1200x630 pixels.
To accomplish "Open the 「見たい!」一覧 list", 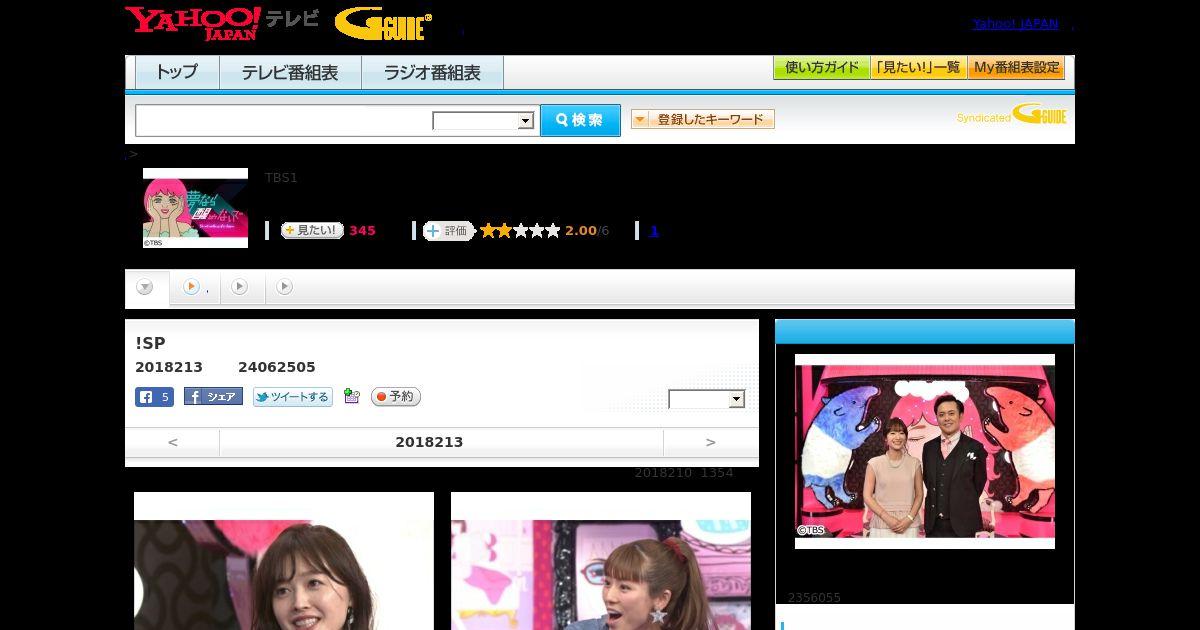I will [918, 68].
